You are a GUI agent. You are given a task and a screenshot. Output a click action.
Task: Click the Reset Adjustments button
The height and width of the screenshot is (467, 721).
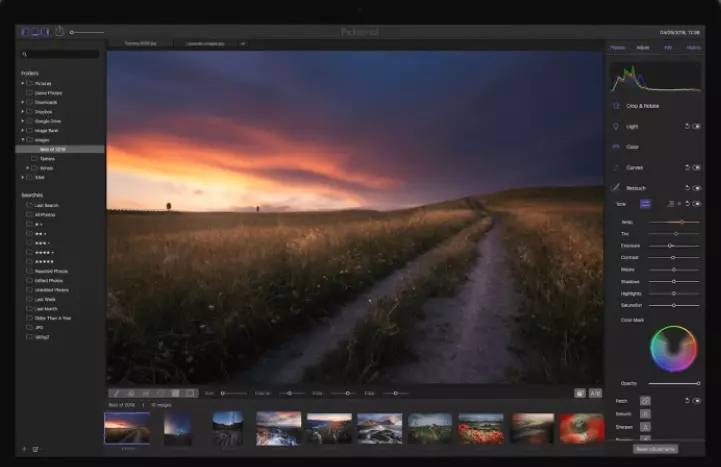(655, 449)
